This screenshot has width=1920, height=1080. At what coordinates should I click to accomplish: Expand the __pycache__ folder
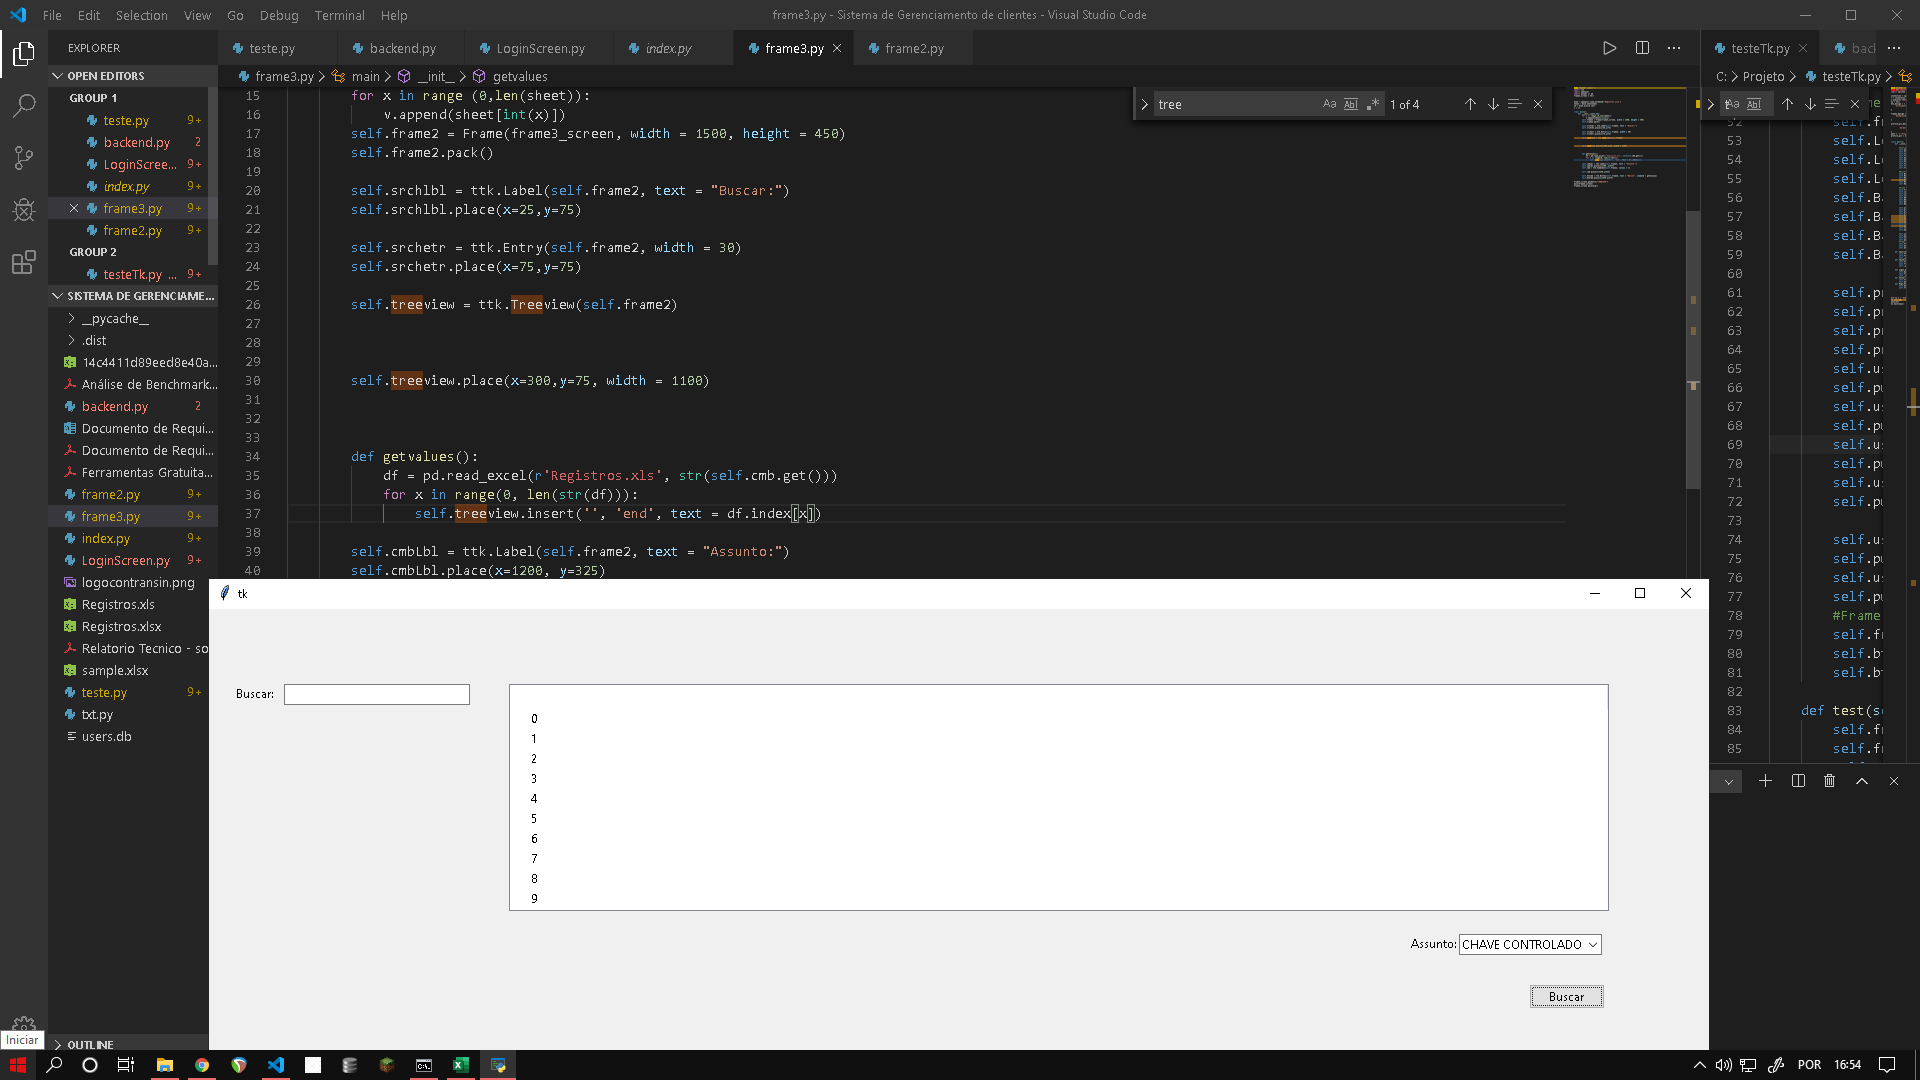tap(115, 318)
